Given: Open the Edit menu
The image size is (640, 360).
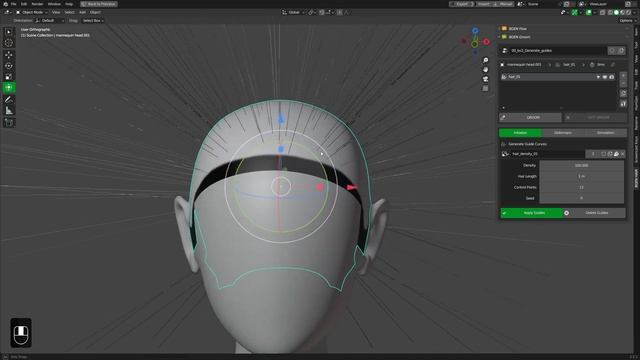Looking at the screenshot, I should 24,4.
